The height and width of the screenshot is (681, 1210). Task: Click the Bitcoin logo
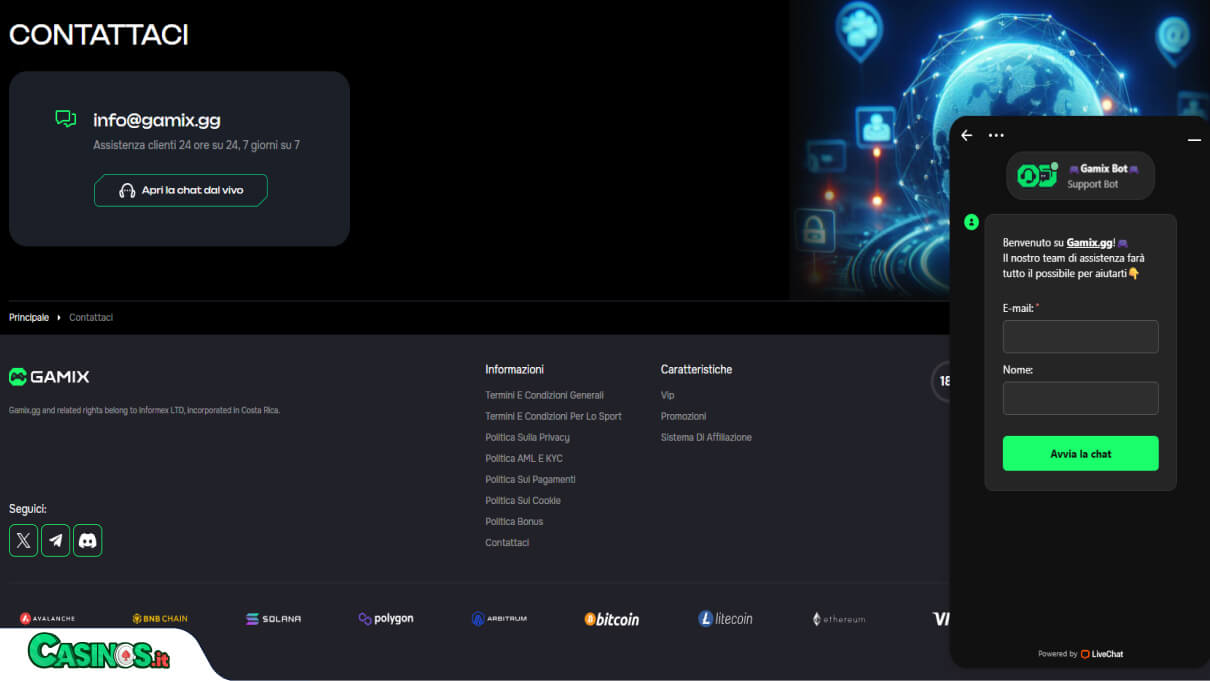612,619
